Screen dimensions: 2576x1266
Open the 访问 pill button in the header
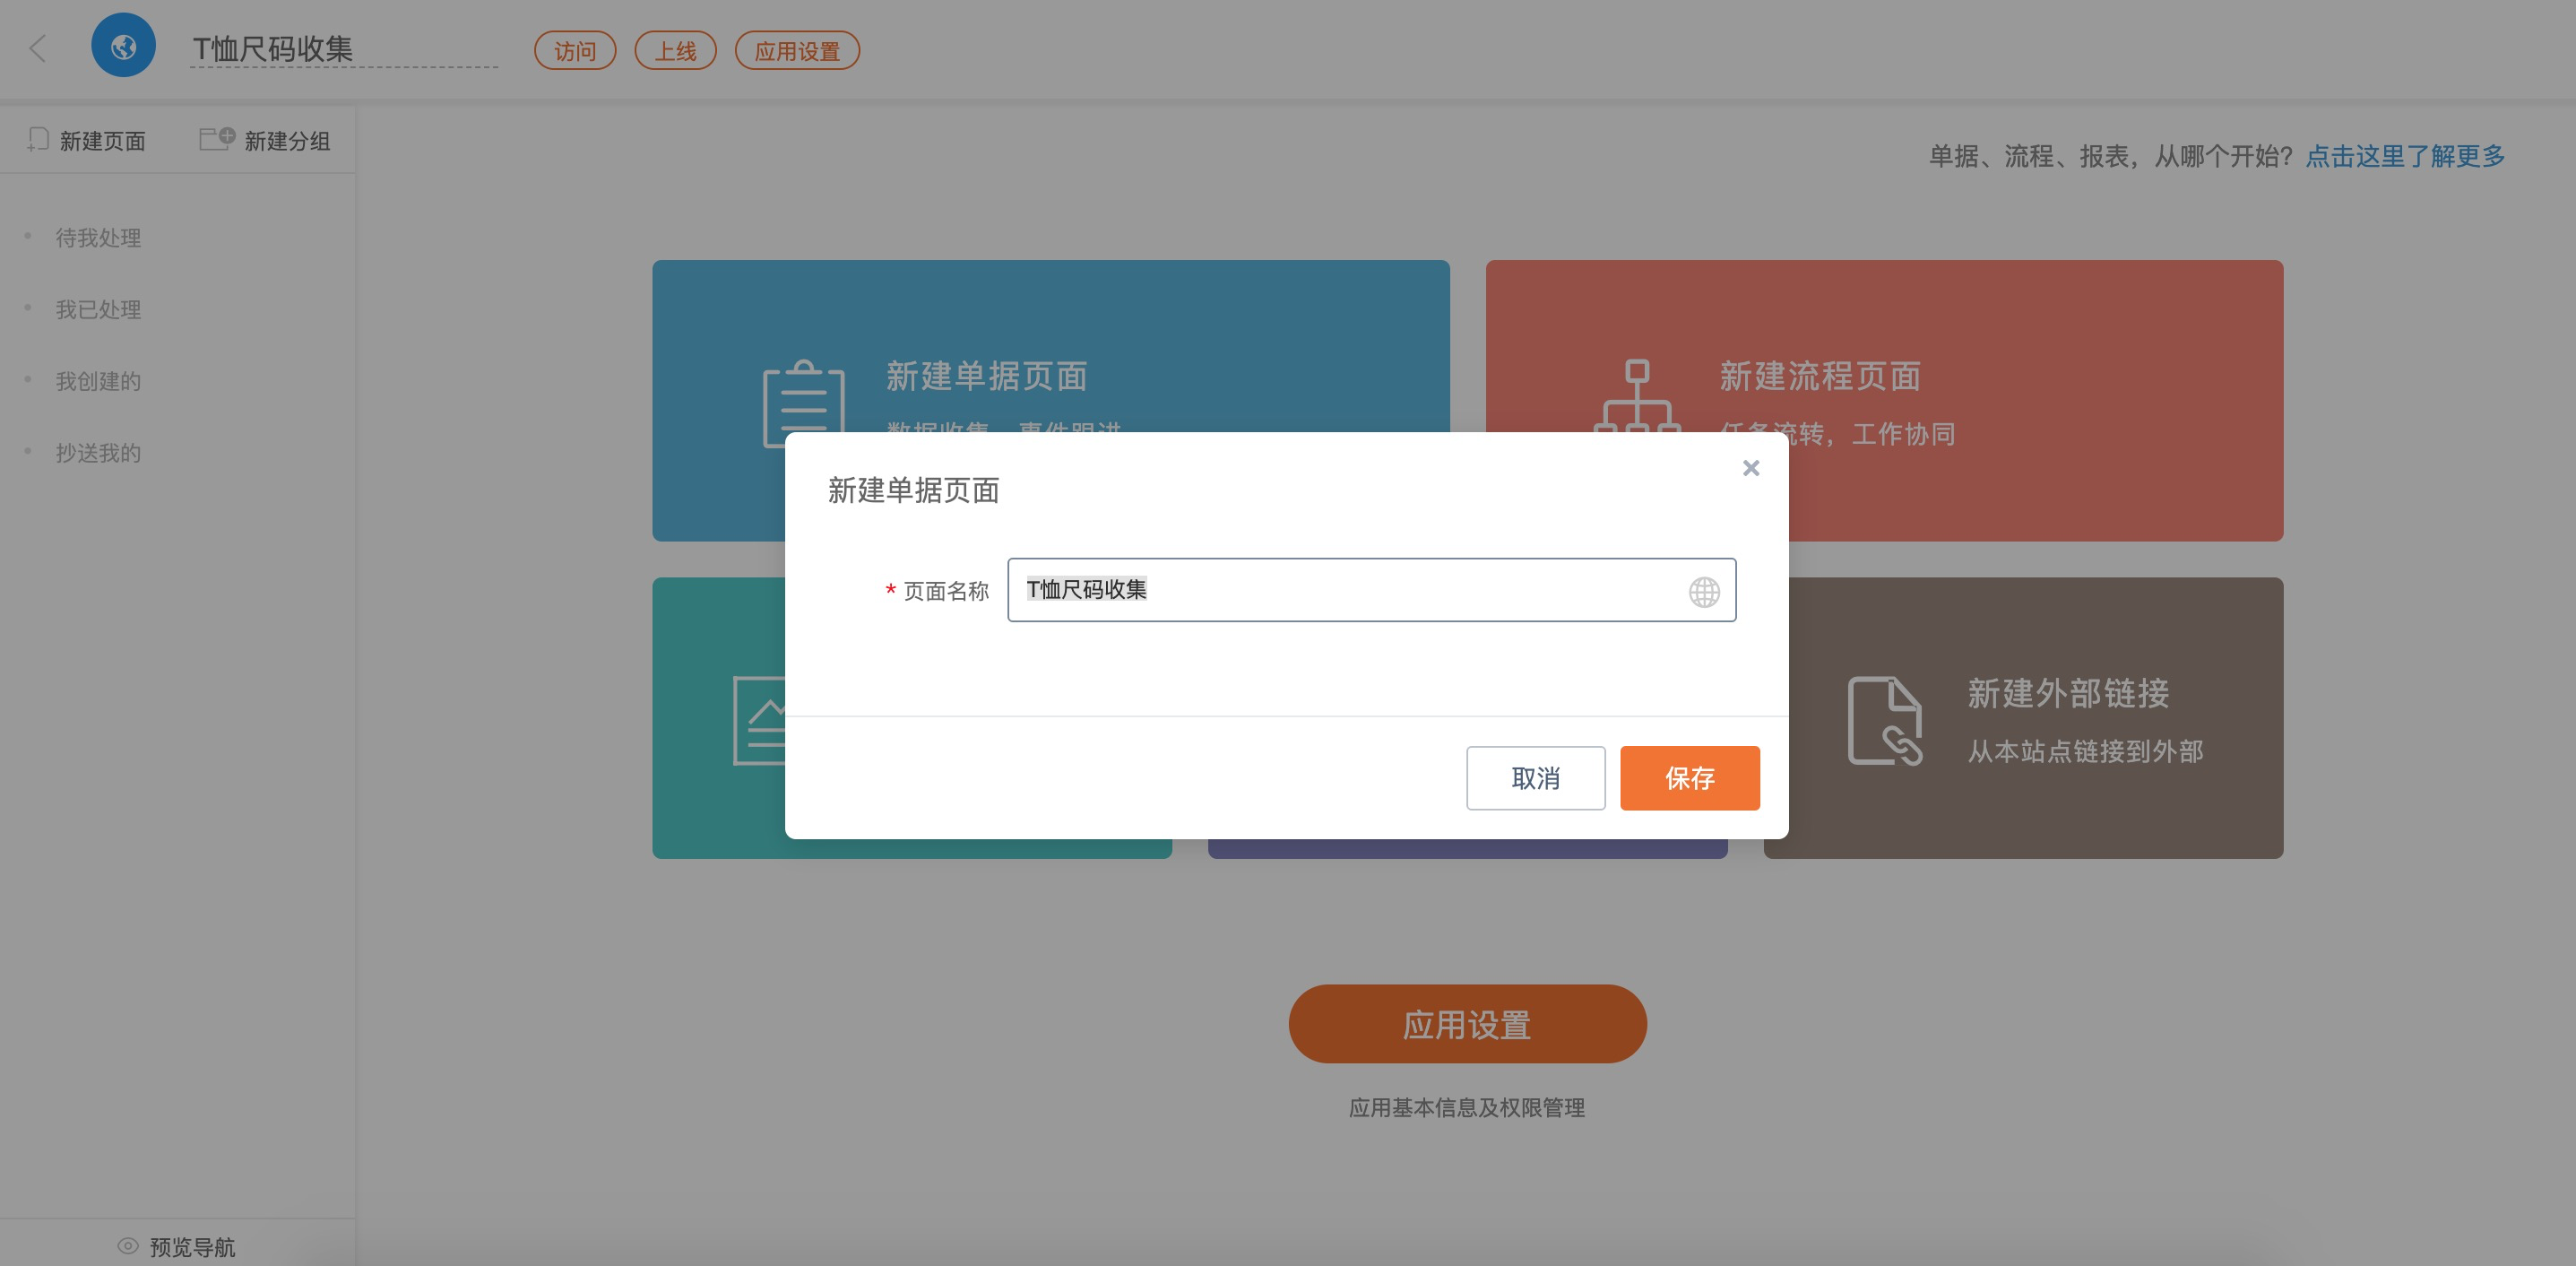pos(574,51)
